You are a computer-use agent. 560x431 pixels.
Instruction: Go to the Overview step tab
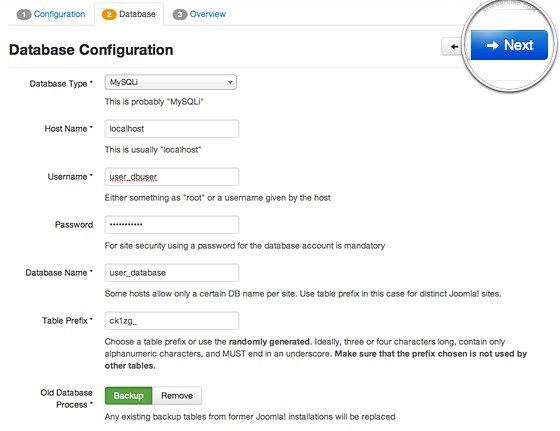(x=199, y=14)
